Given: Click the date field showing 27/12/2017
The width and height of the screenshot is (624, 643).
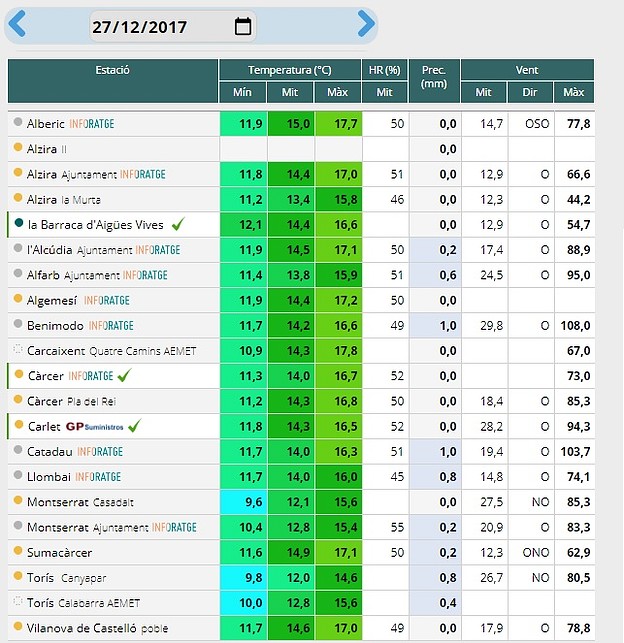Looking at the screenshot, I should (173, 27).
